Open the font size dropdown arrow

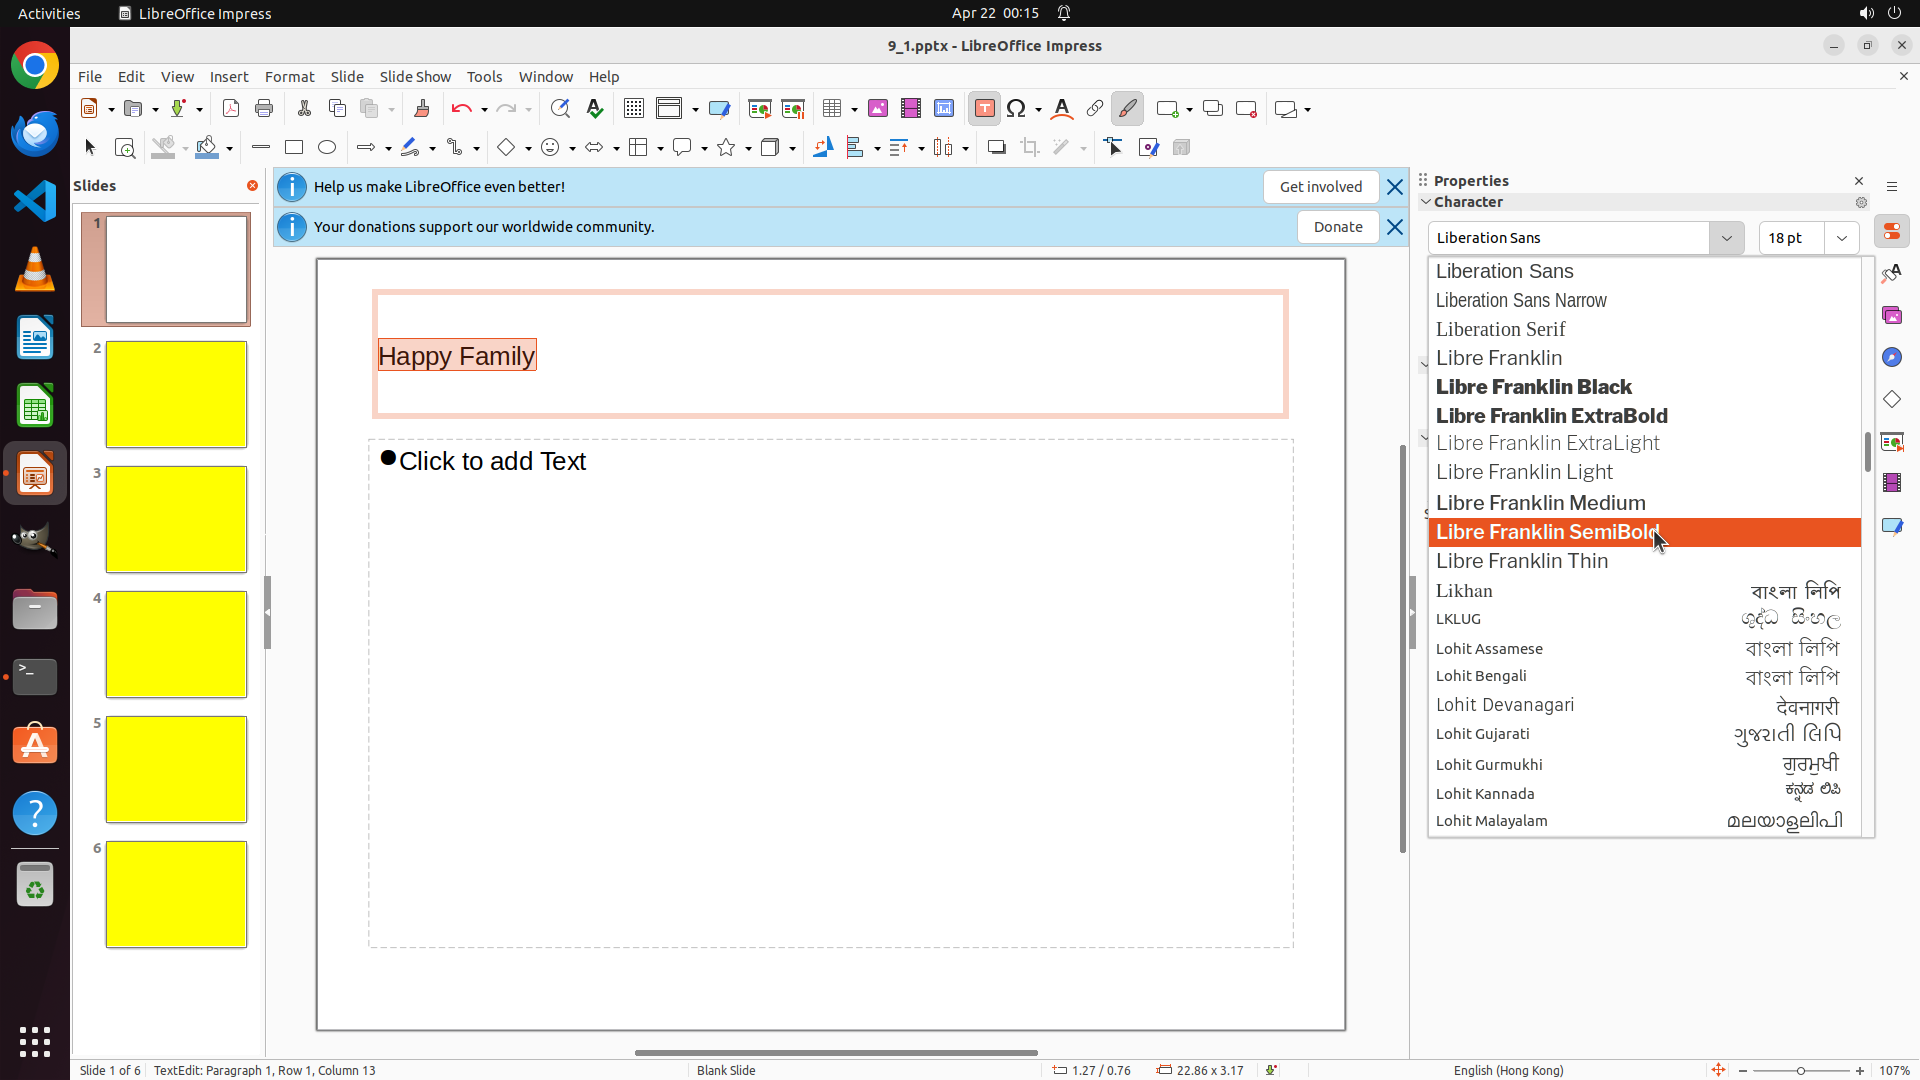coord(1841,238)
